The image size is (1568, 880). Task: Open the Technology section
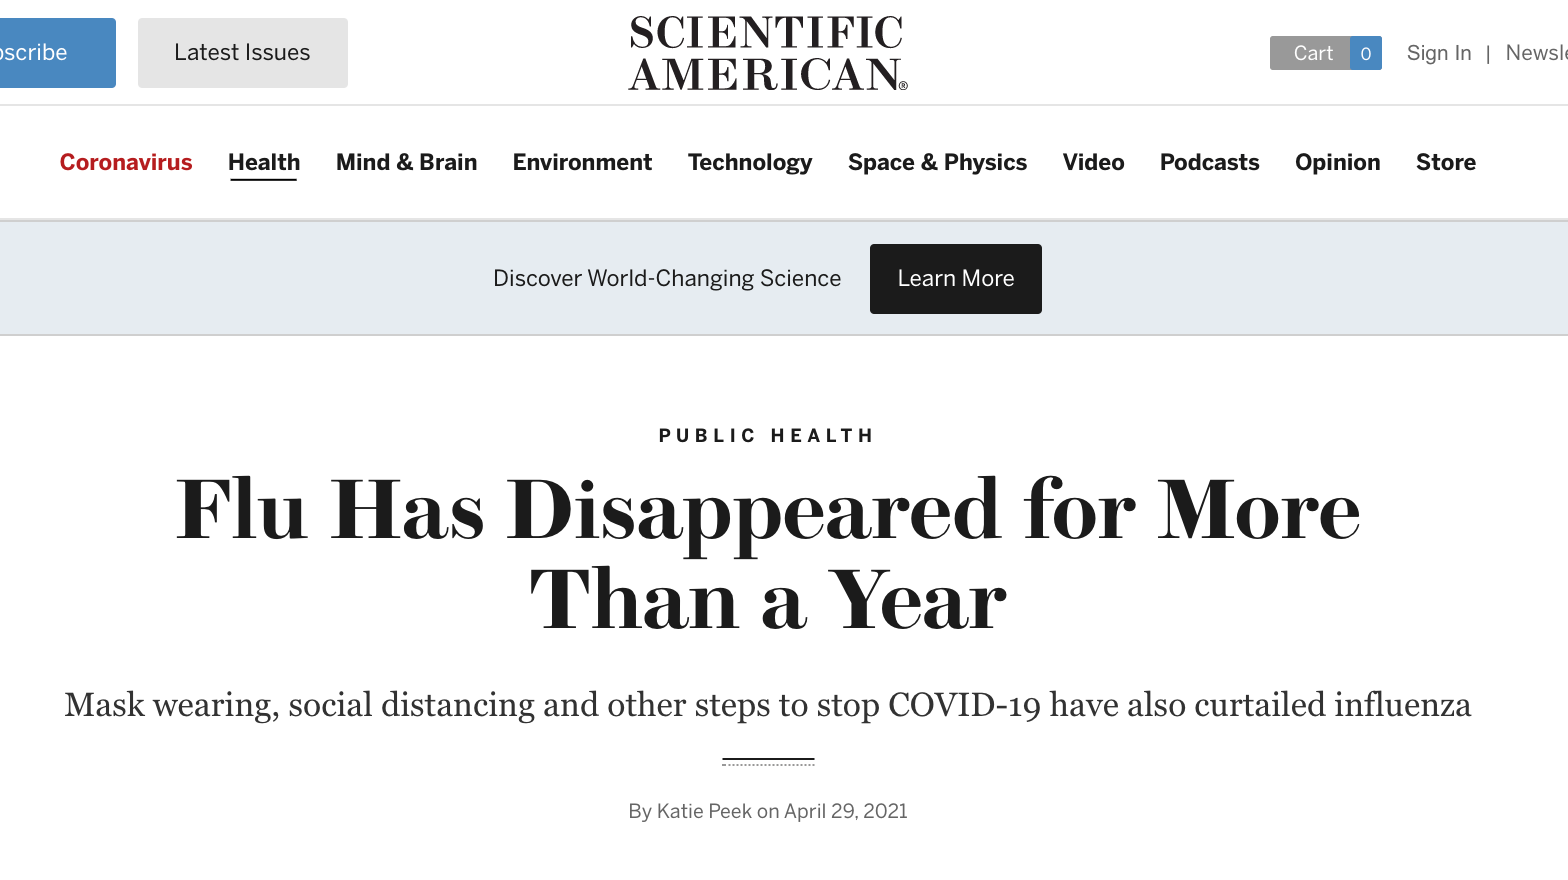coord(750,162)
